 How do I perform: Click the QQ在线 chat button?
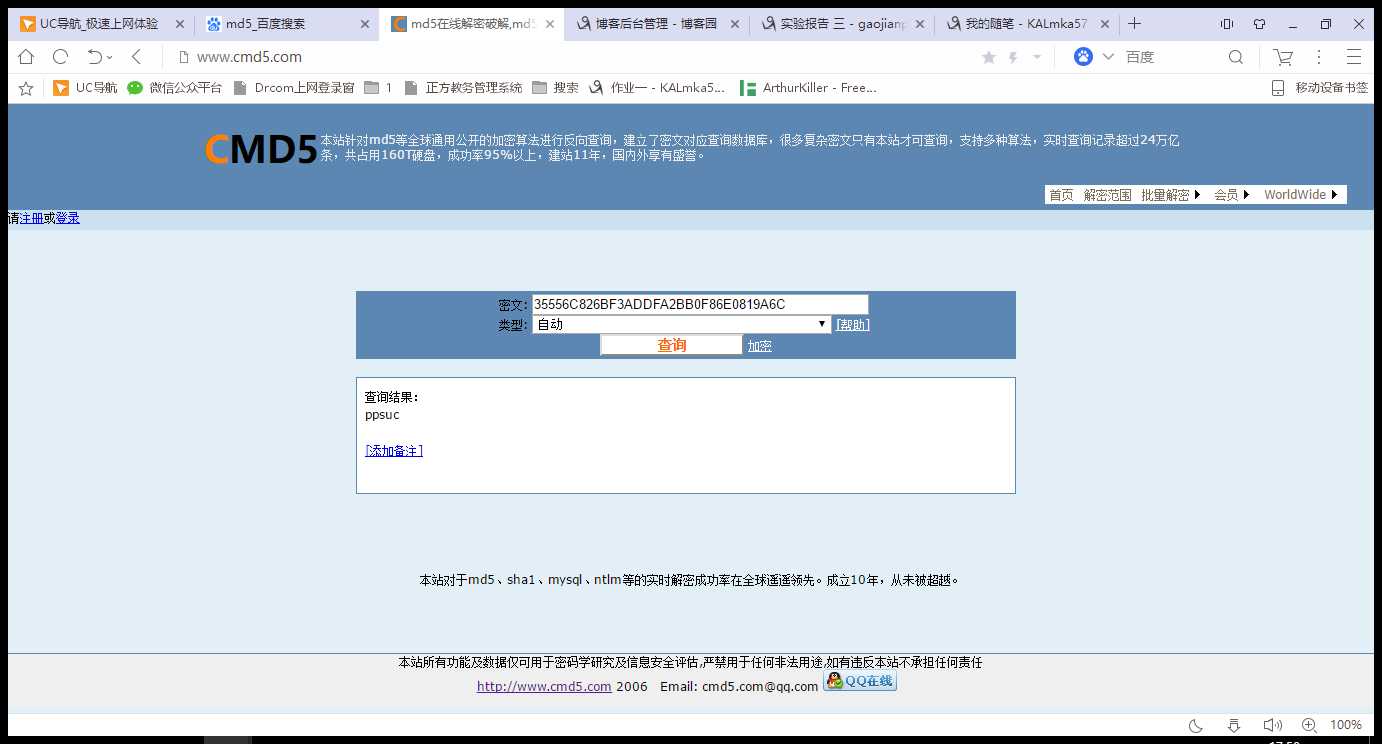point(860,681)
